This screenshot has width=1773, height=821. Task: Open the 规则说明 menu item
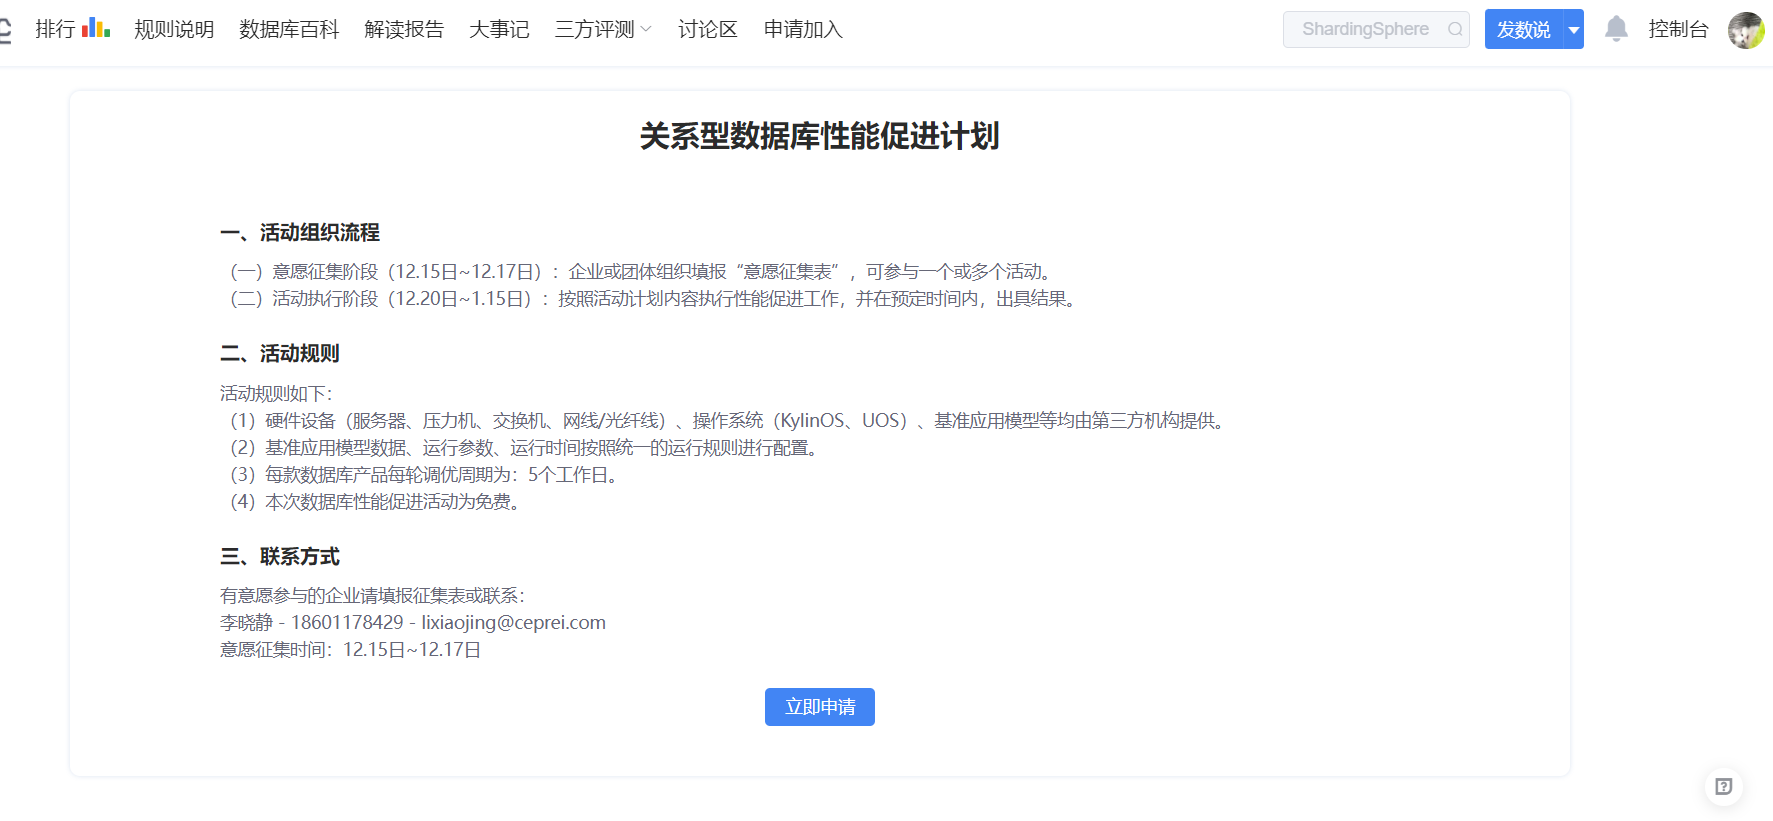[174, 29]
